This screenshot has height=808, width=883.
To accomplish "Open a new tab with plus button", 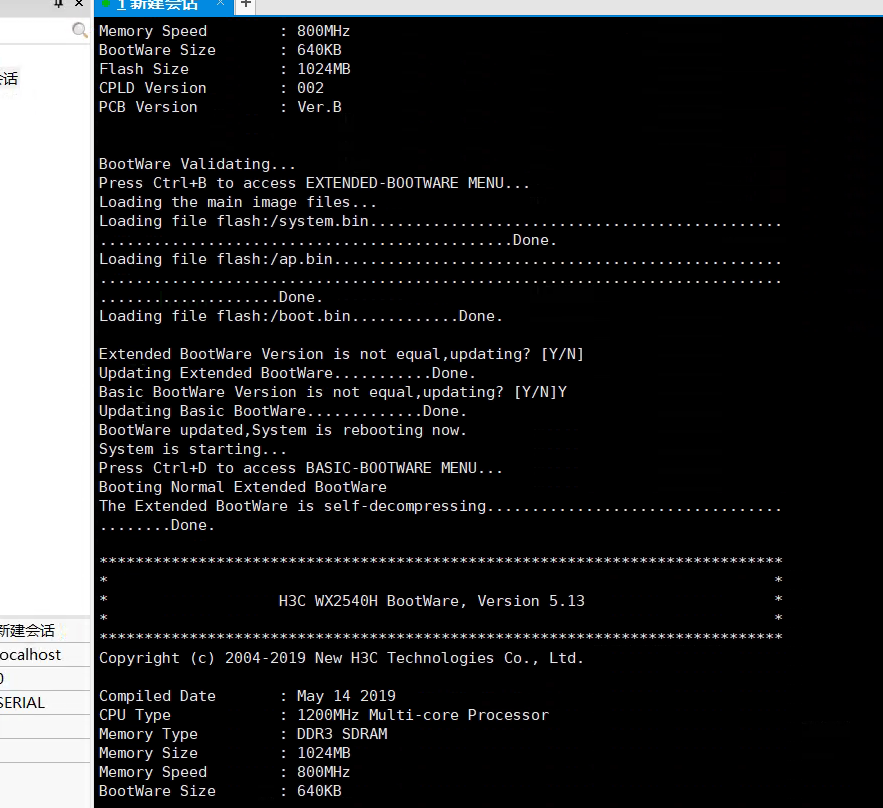I will [246, 5].
